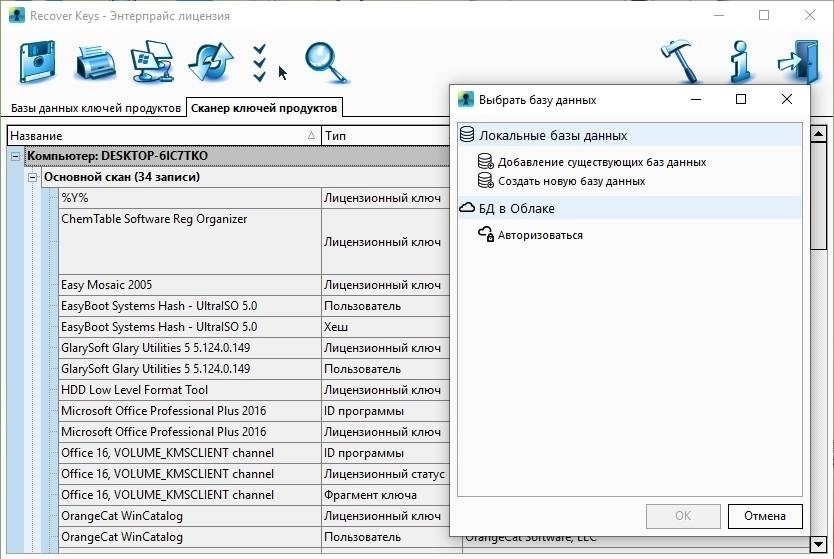Screen dimensions: 834x559
Task: Click the vertical scrollbar thumb
Action: [819, 195]
